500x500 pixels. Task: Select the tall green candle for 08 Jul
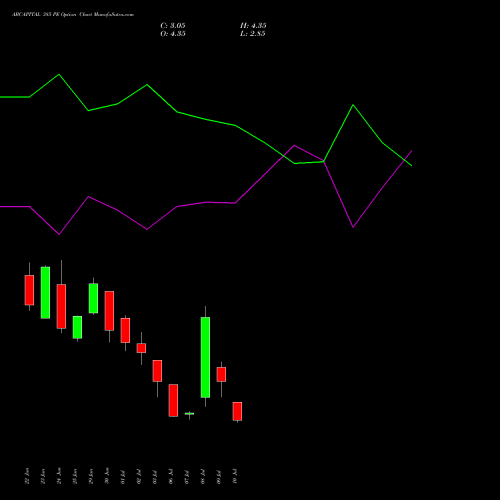pos(205,357)
